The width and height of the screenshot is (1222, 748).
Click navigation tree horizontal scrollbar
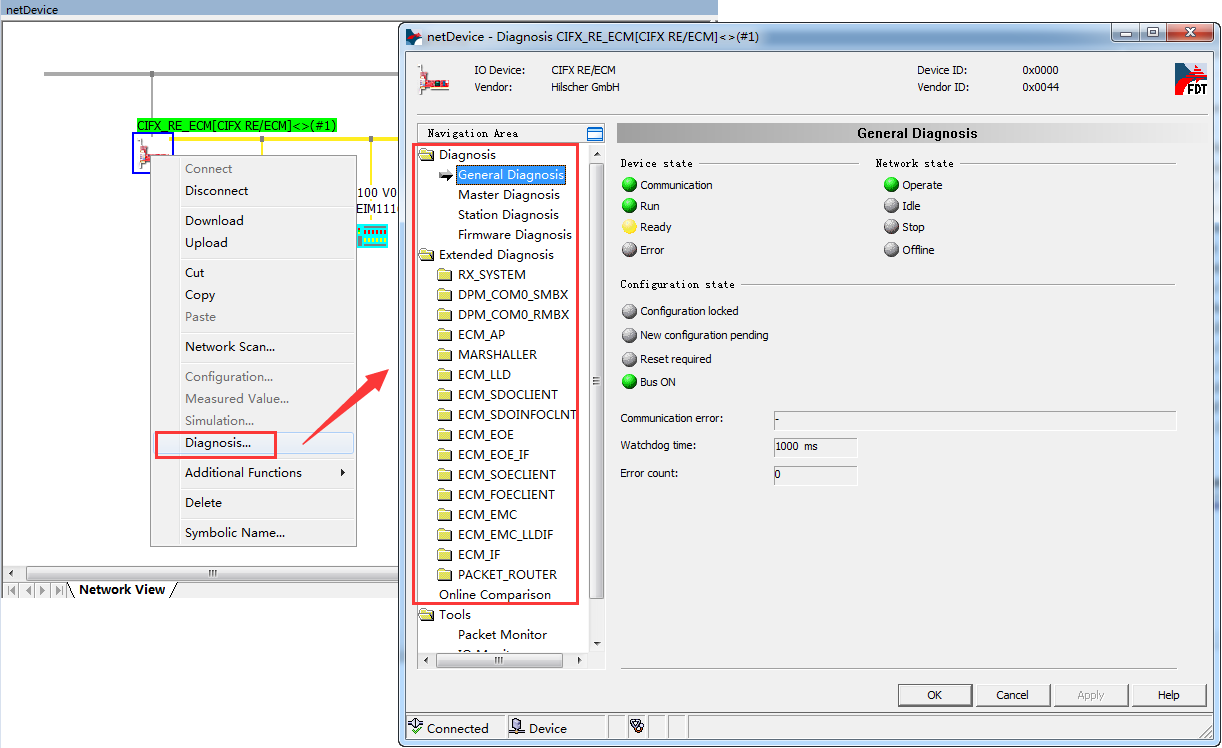500,660
